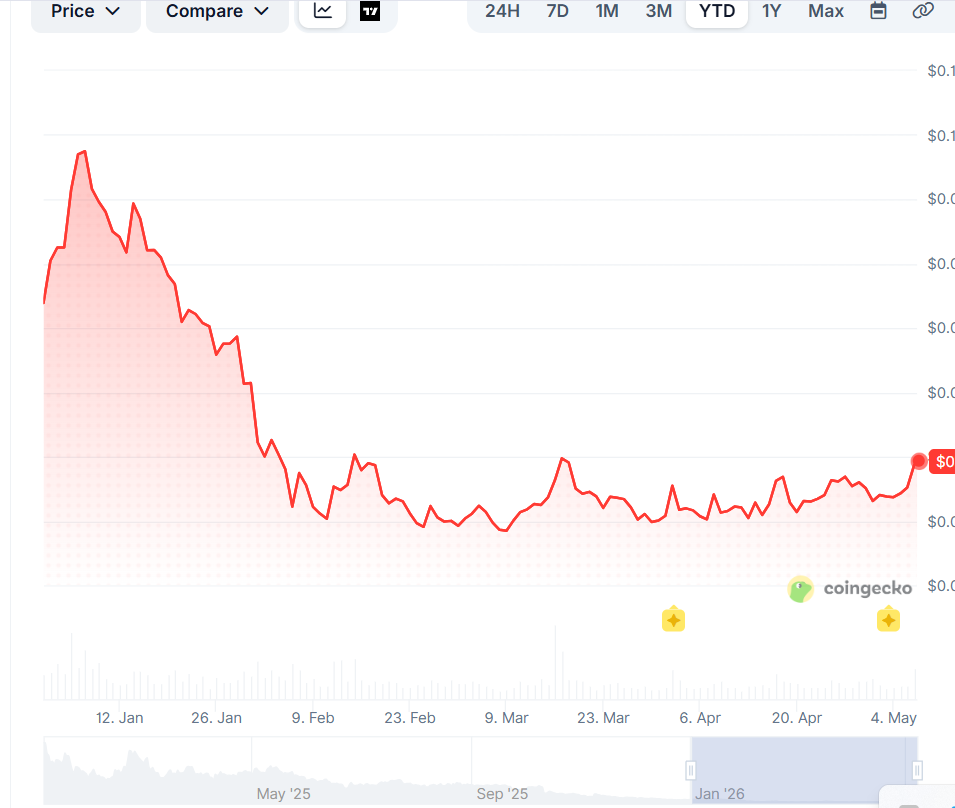
Task: Click the '20. Apr' axis label
Action: coord(797,718)
